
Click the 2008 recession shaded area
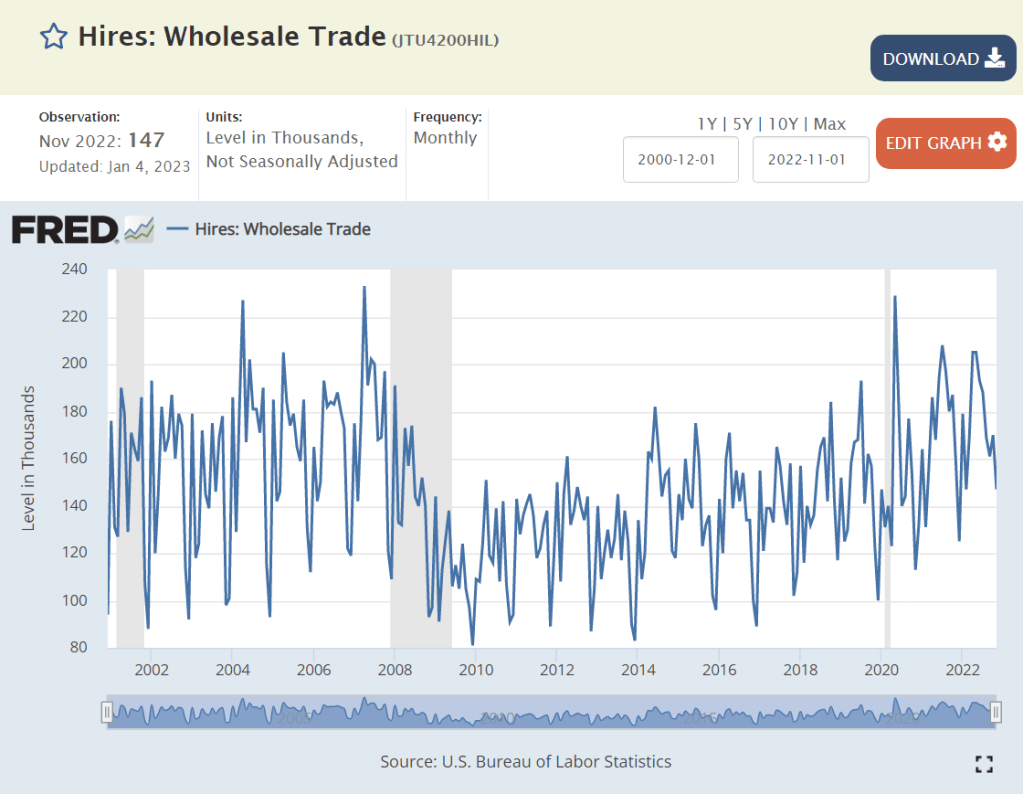tap(420, 450)
